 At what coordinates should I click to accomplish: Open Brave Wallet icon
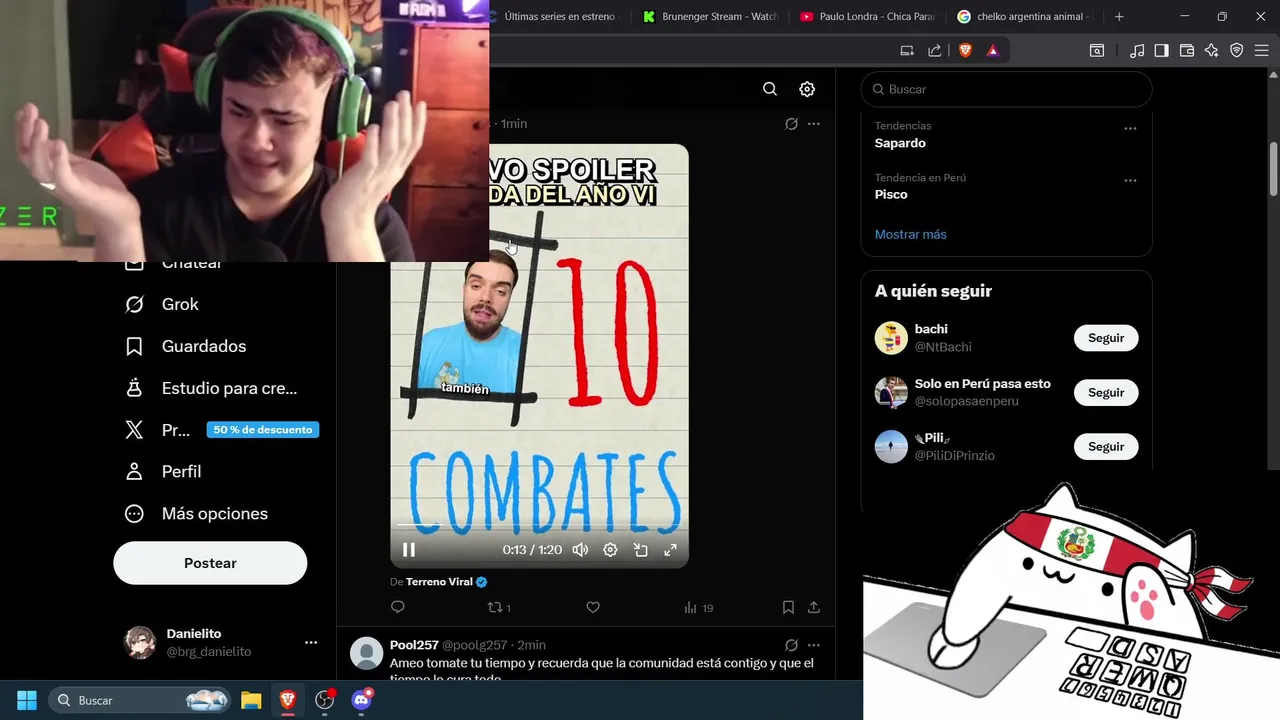pyautogui.click(x=1187, y=50)
